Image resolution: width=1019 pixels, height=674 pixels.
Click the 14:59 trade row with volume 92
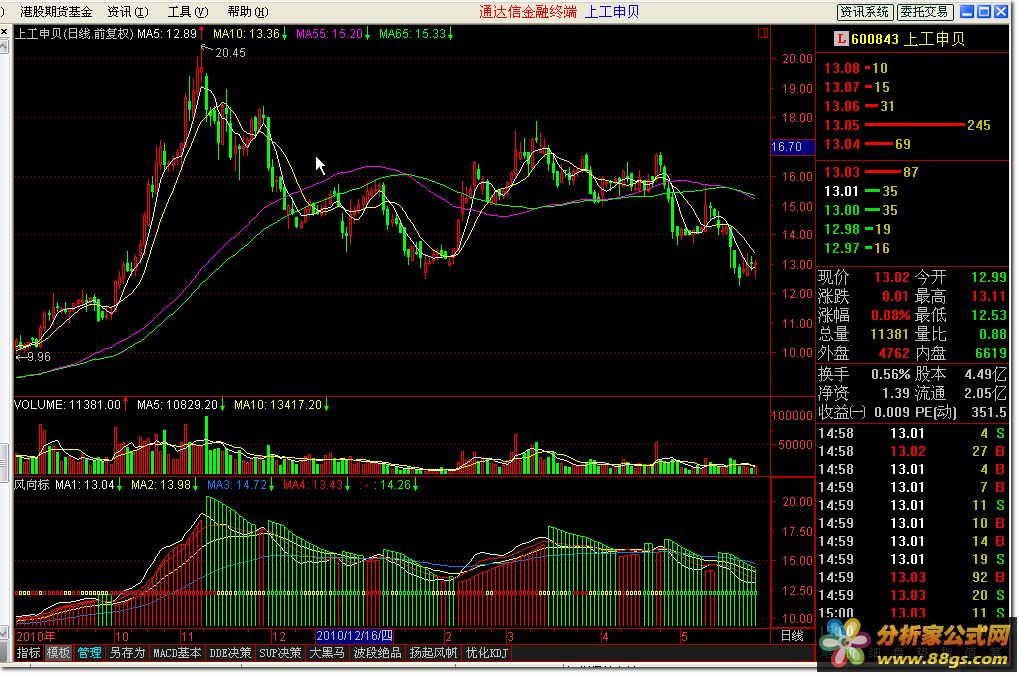pyautogui.click(x=913, y=577)
